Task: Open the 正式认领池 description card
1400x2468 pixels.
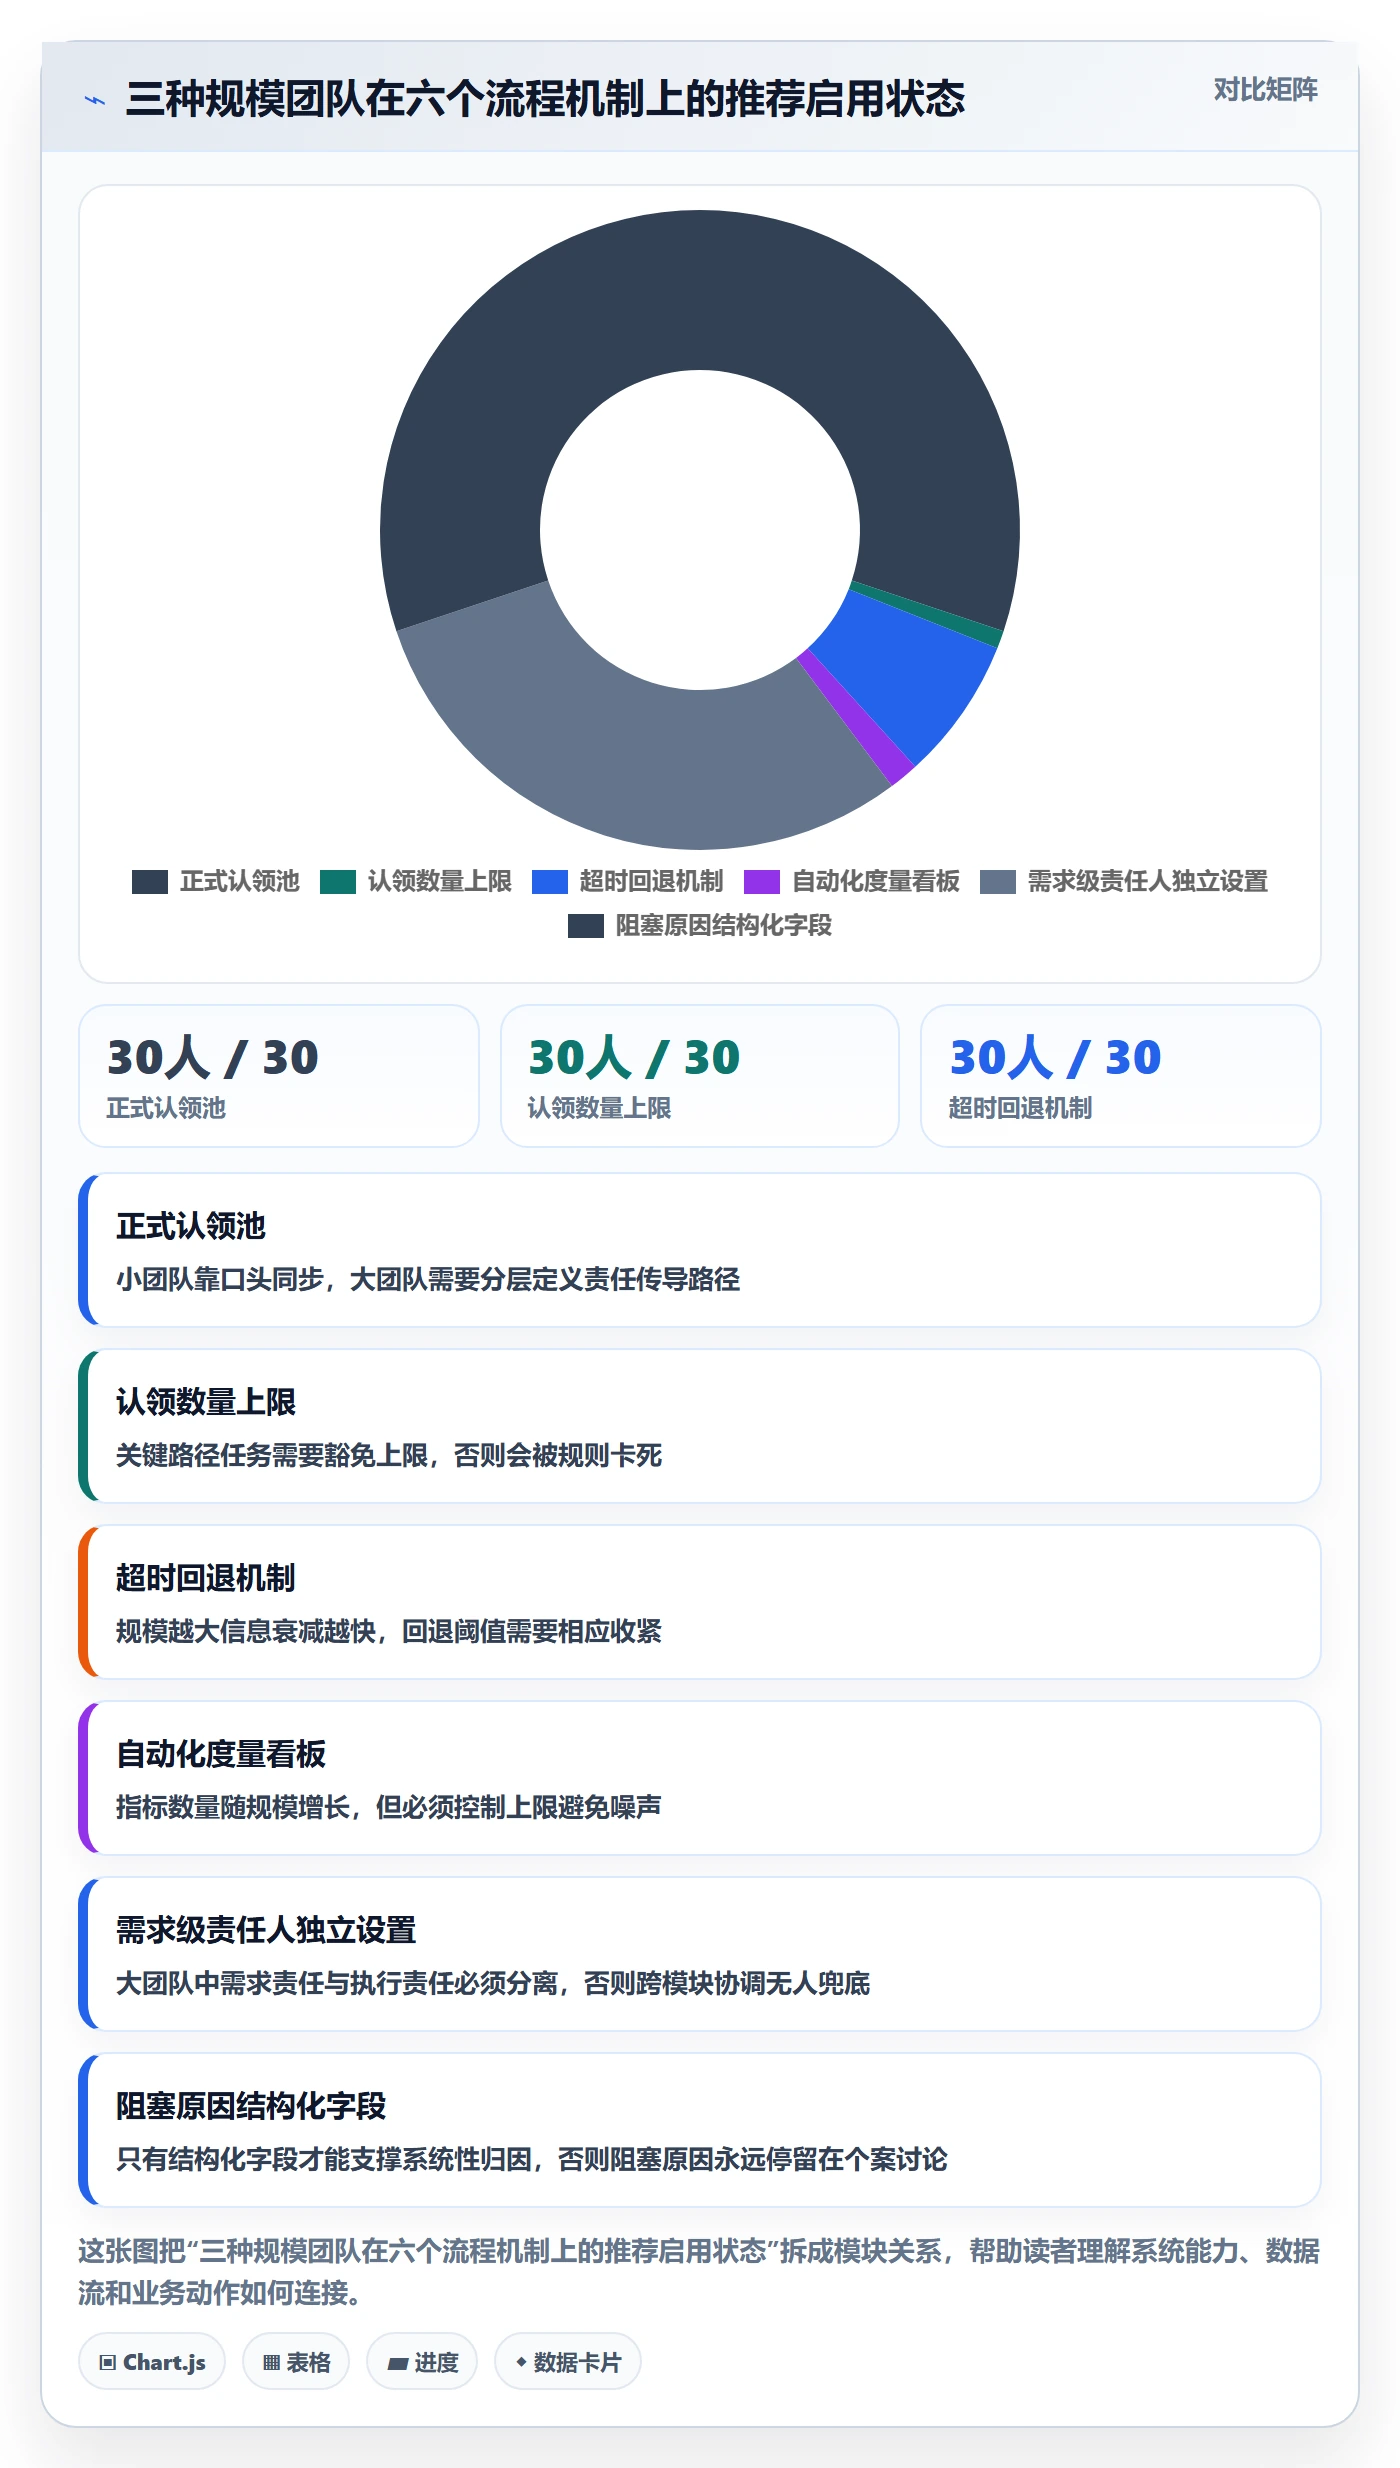Action: click(700, 1250)
